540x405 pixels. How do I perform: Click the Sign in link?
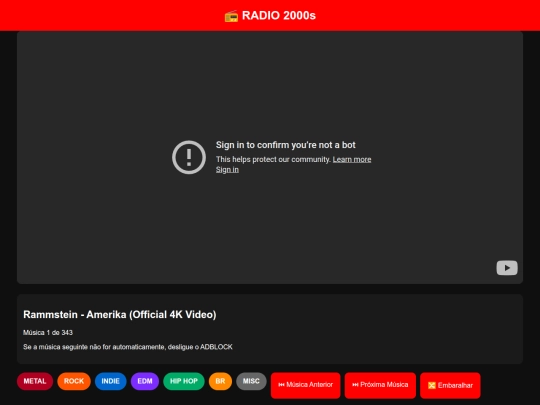pos(227,170)
